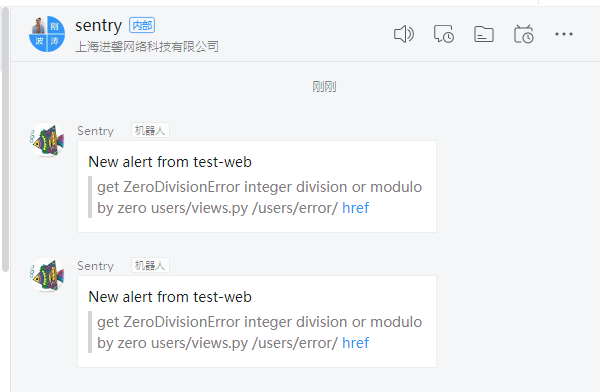600x392 pixels.
Task: Click the speaker announcement icon
Action: click(404, 34)
